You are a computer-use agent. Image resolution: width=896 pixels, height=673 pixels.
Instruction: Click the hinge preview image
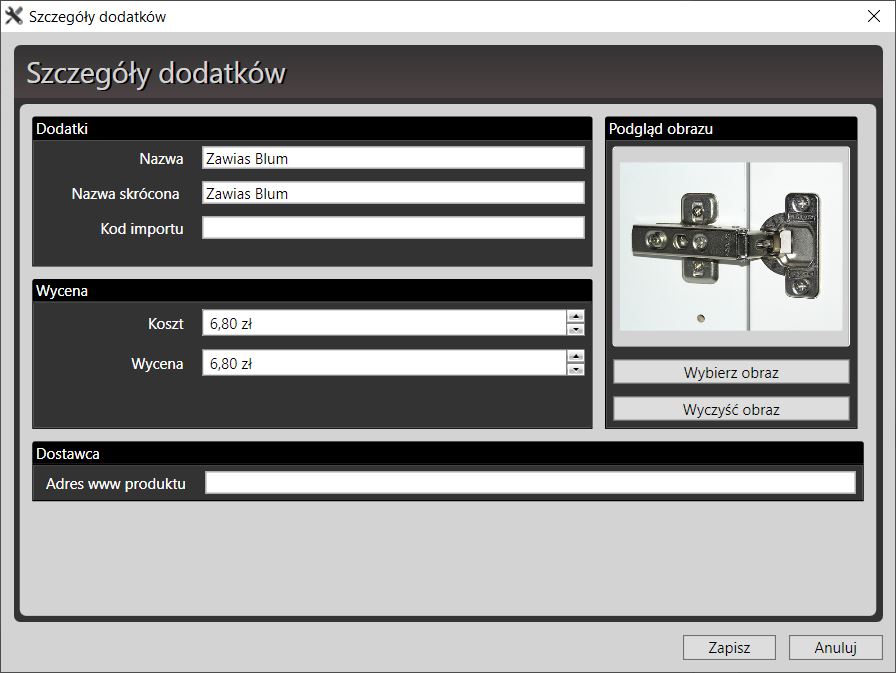pos(731,246)
